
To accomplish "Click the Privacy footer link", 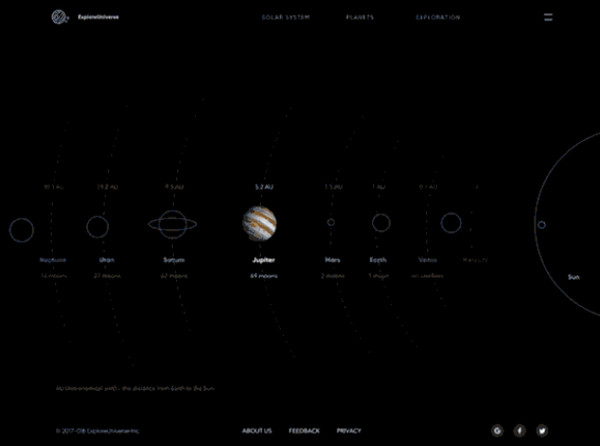I will [x=349, y=430].
